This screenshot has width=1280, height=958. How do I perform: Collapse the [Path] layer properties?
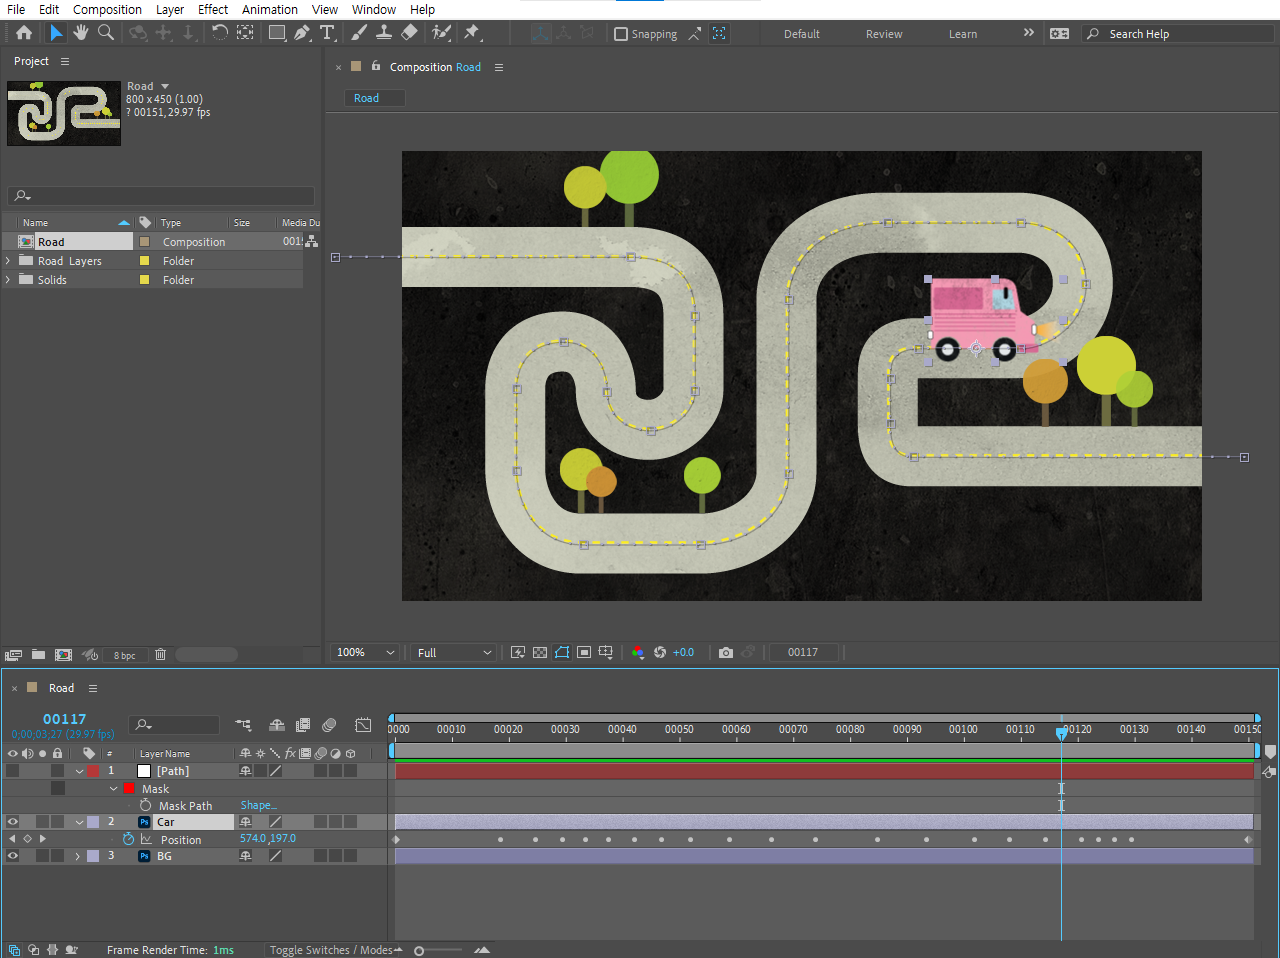coord(79,771)
